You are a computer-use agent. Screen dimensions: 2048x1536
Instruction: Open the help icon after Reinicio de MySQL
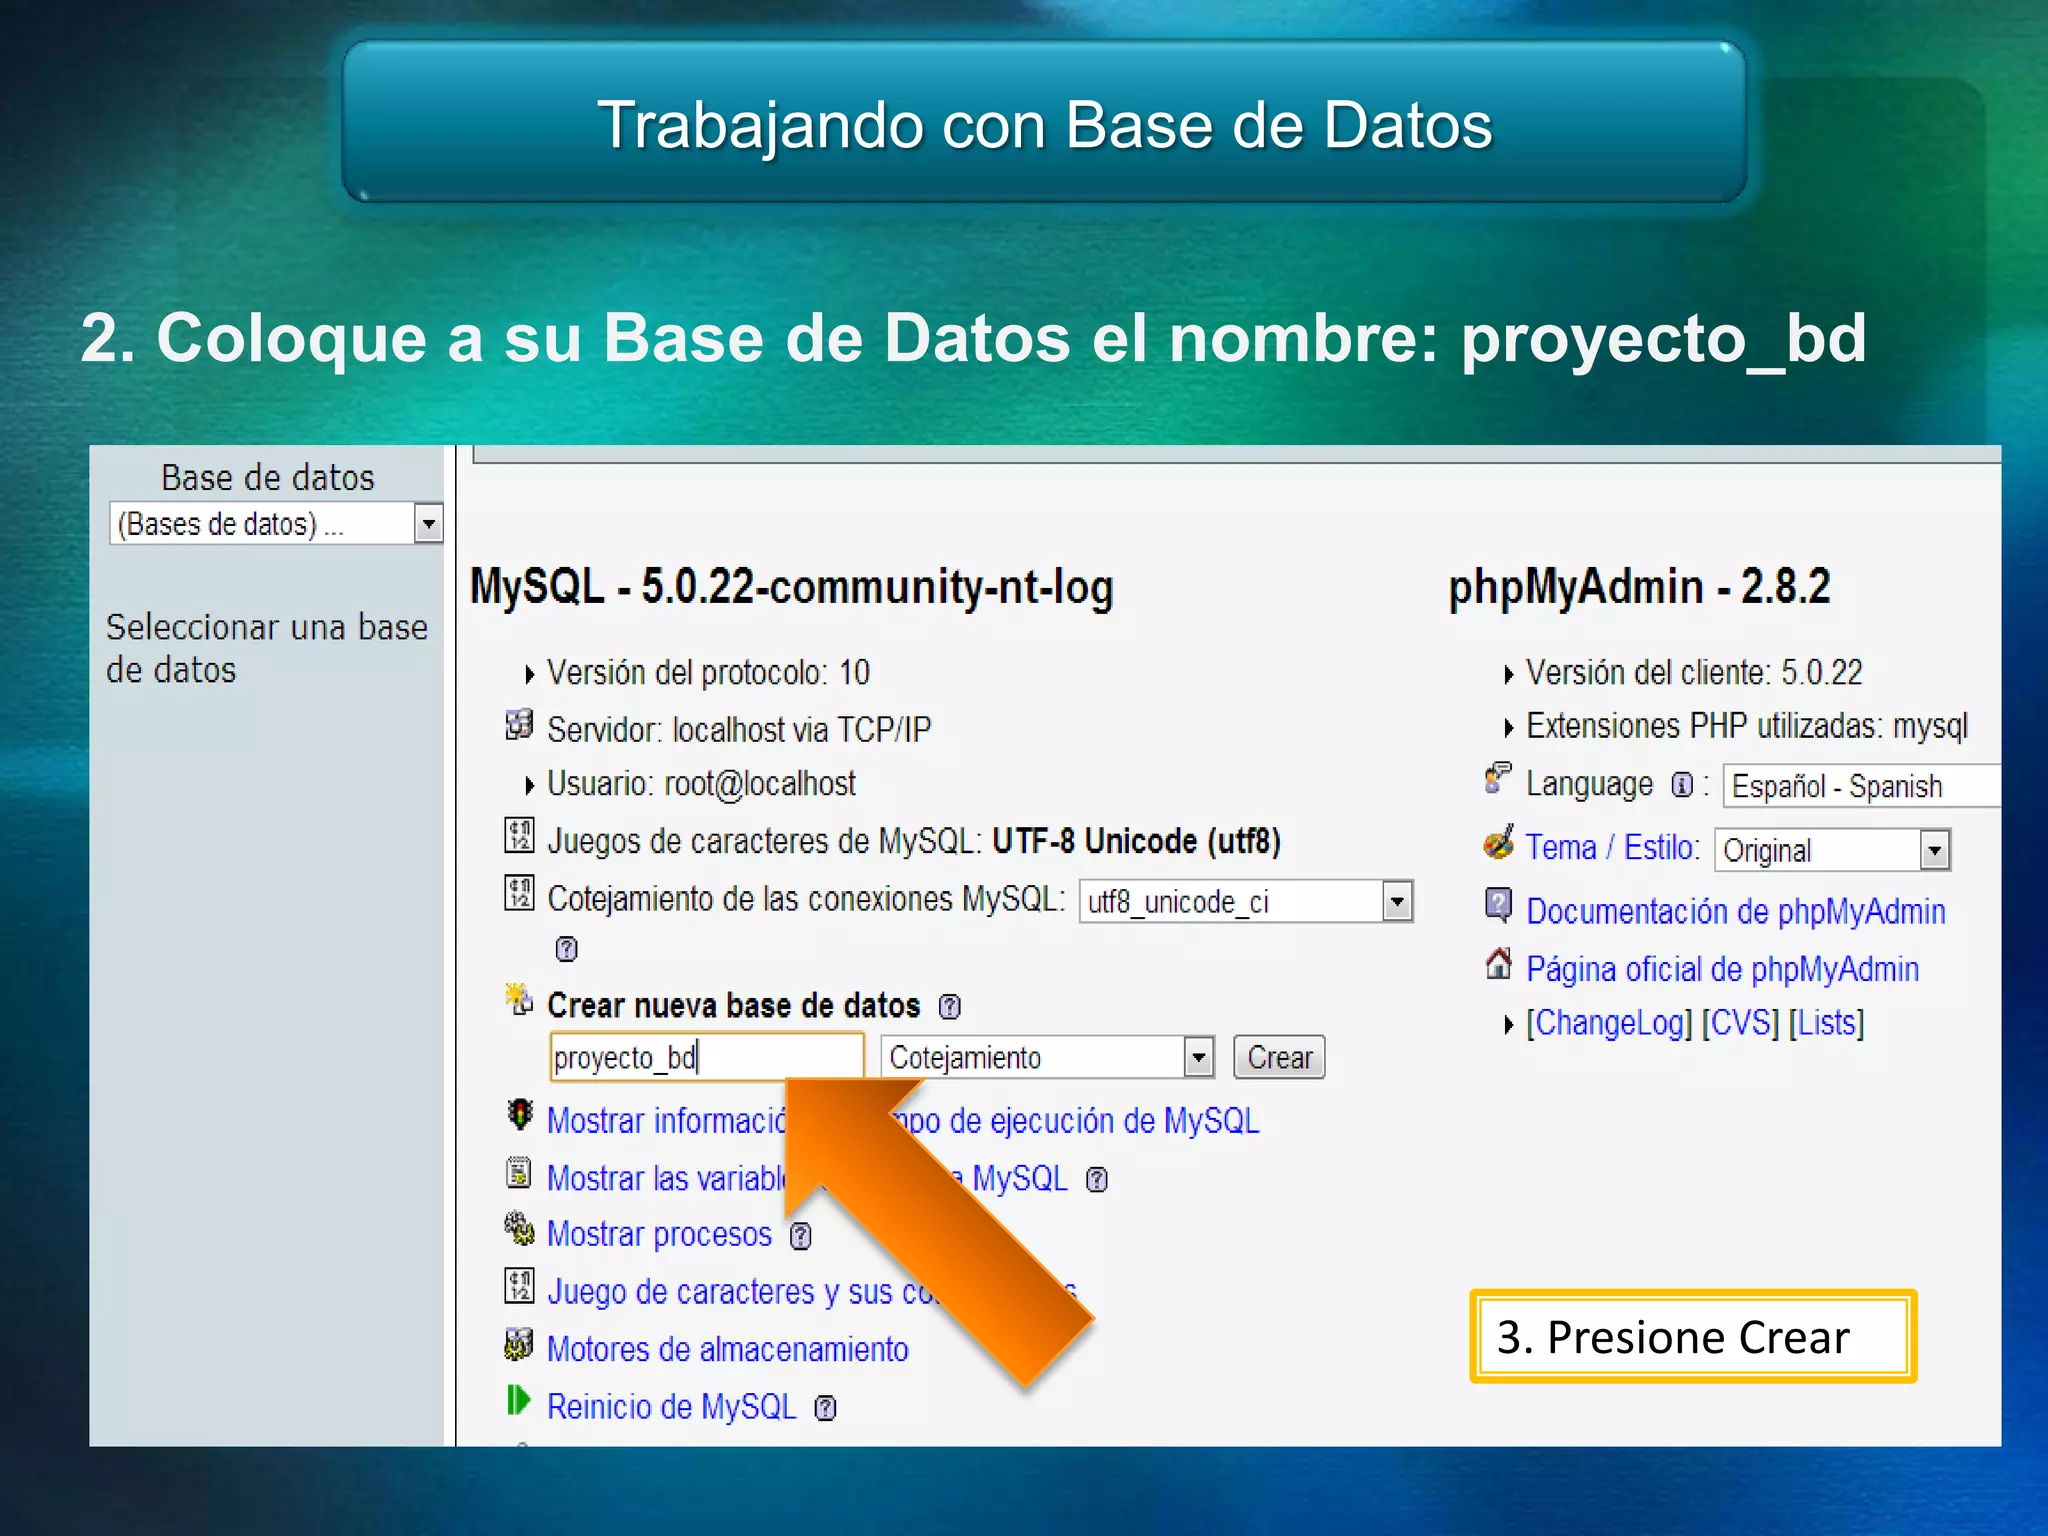[825, 1408]
